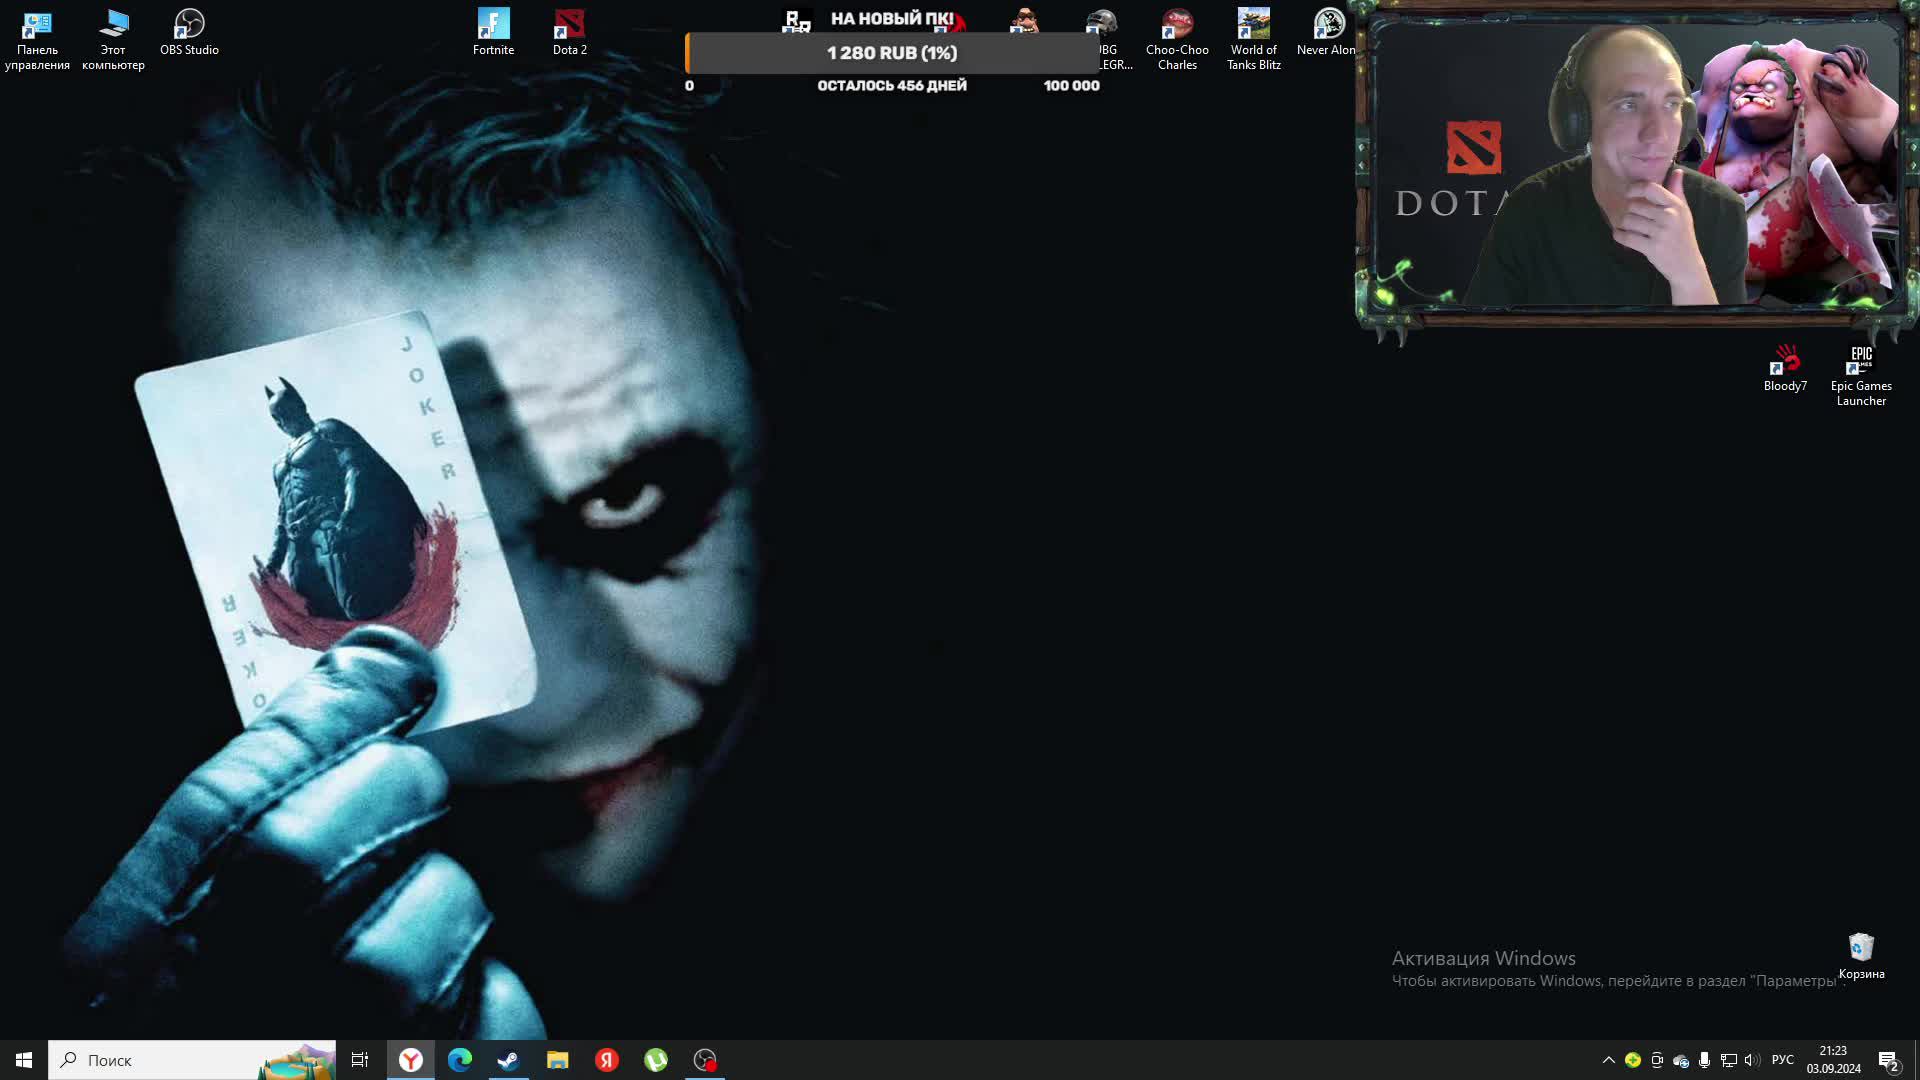Select the World of Tanks Blitz shortcut
1920x1080 pixels.
point(1253,40)
